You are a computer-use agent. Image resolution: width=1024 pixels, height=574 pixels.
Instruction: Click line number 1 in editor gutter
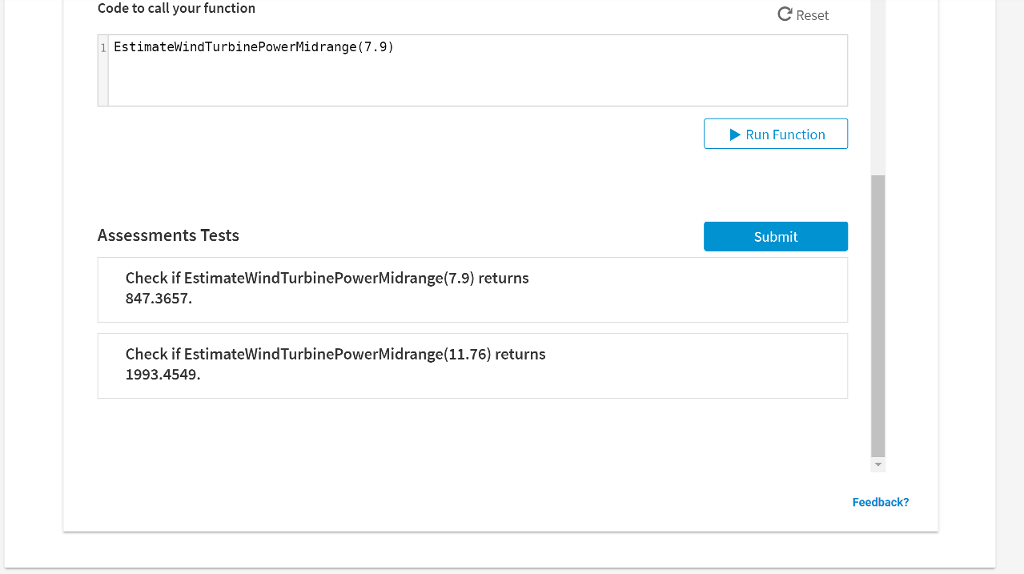coord(103,48)
